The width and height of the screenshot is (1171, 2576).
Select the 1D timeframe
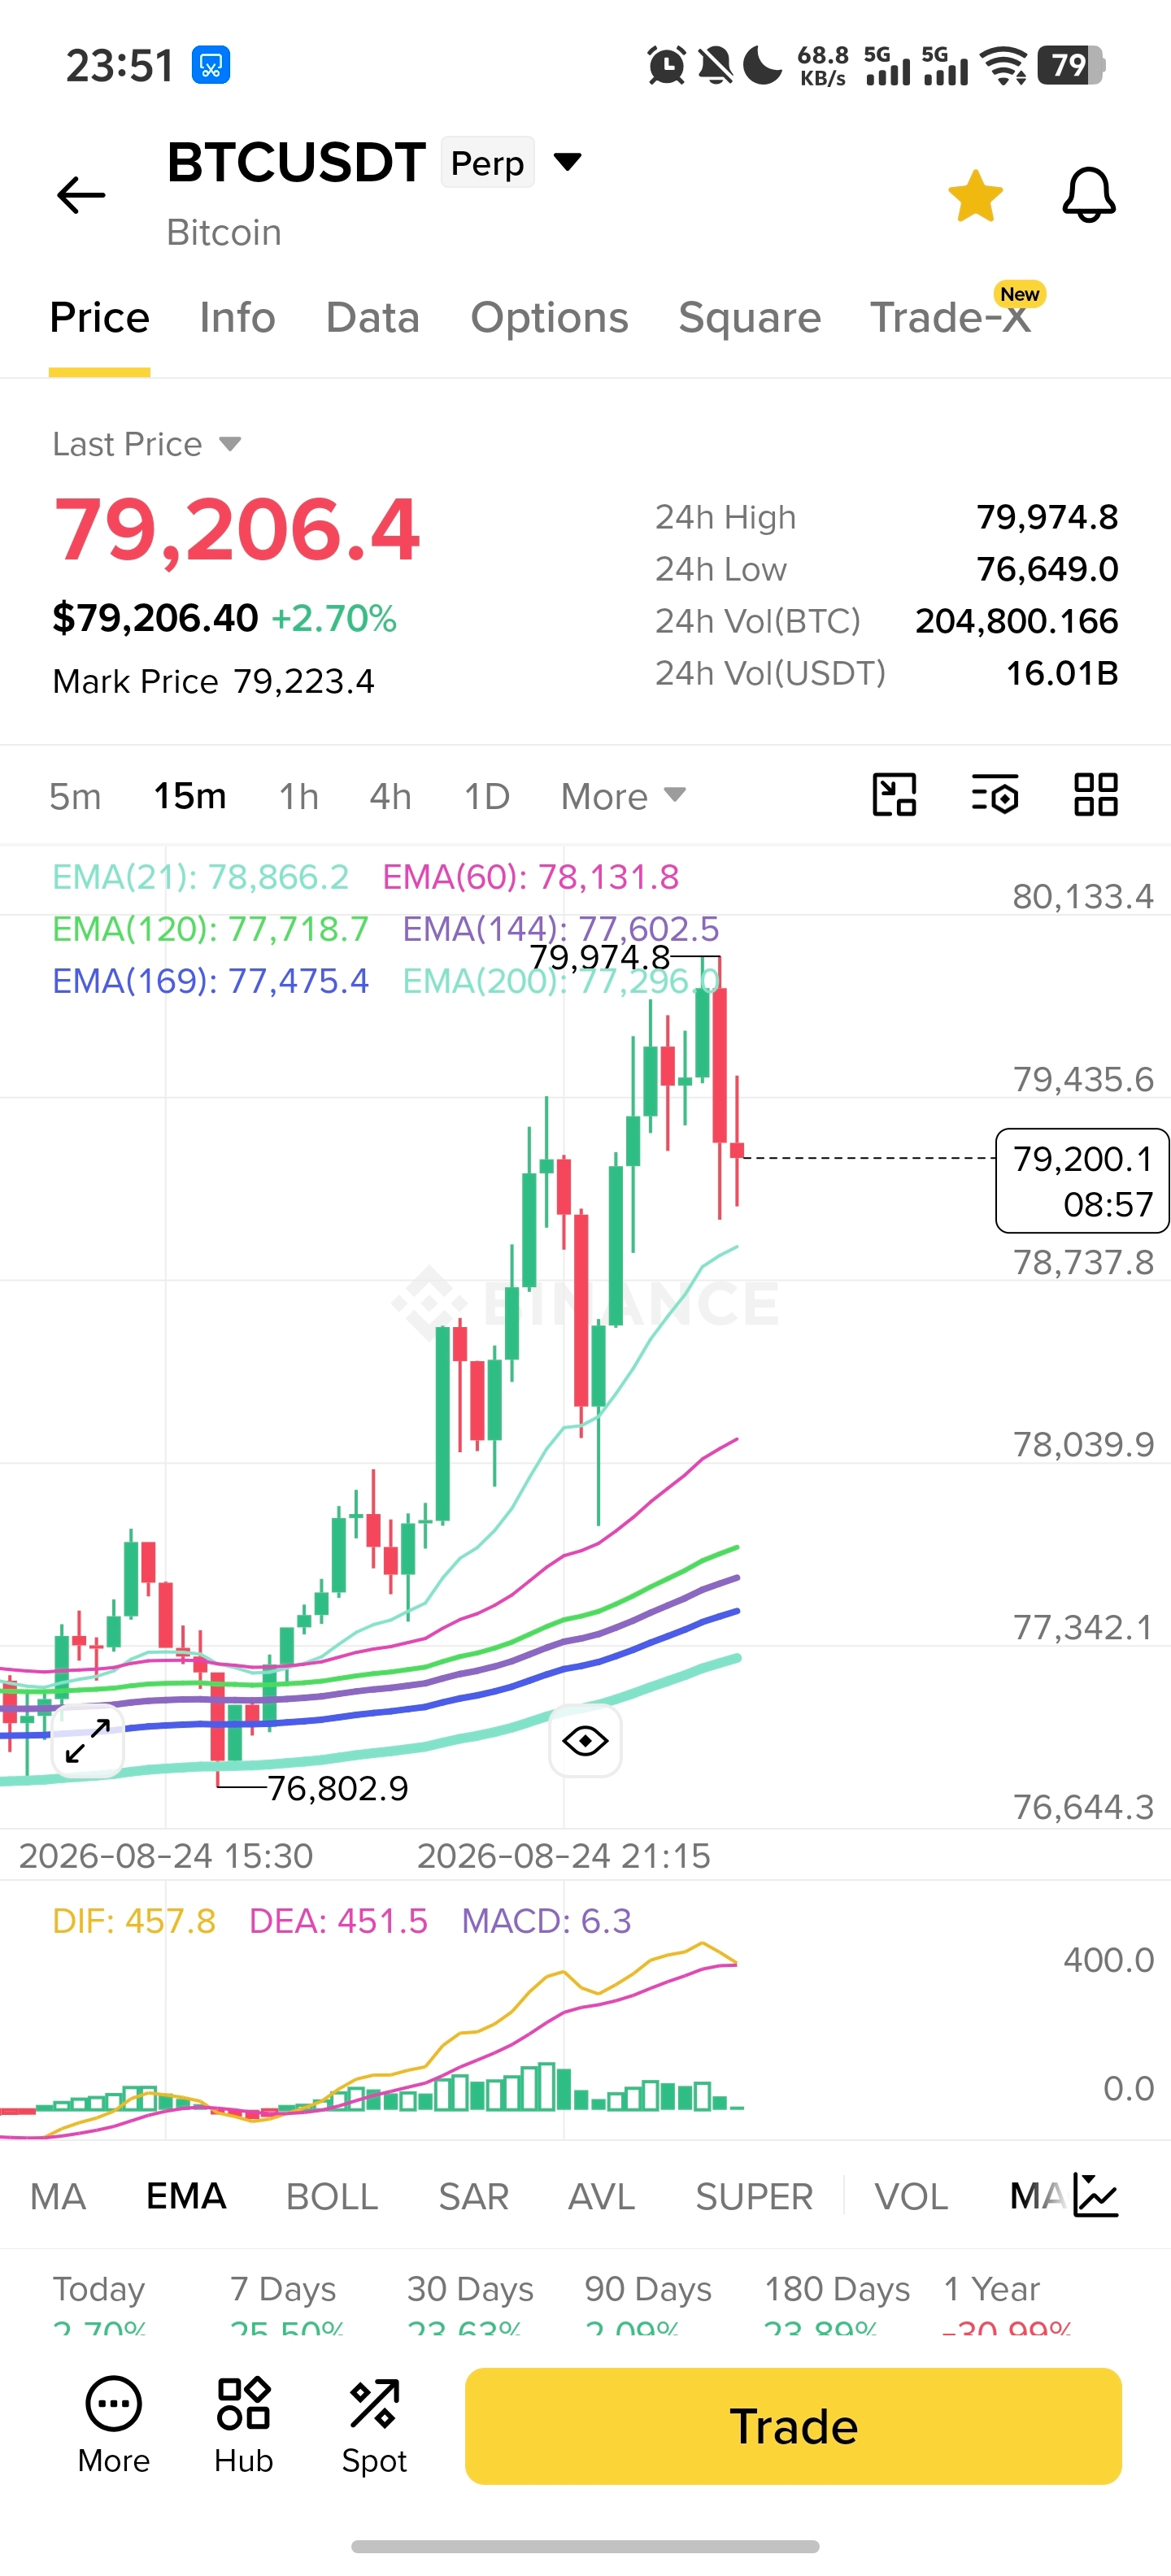[x=487, y=797]
